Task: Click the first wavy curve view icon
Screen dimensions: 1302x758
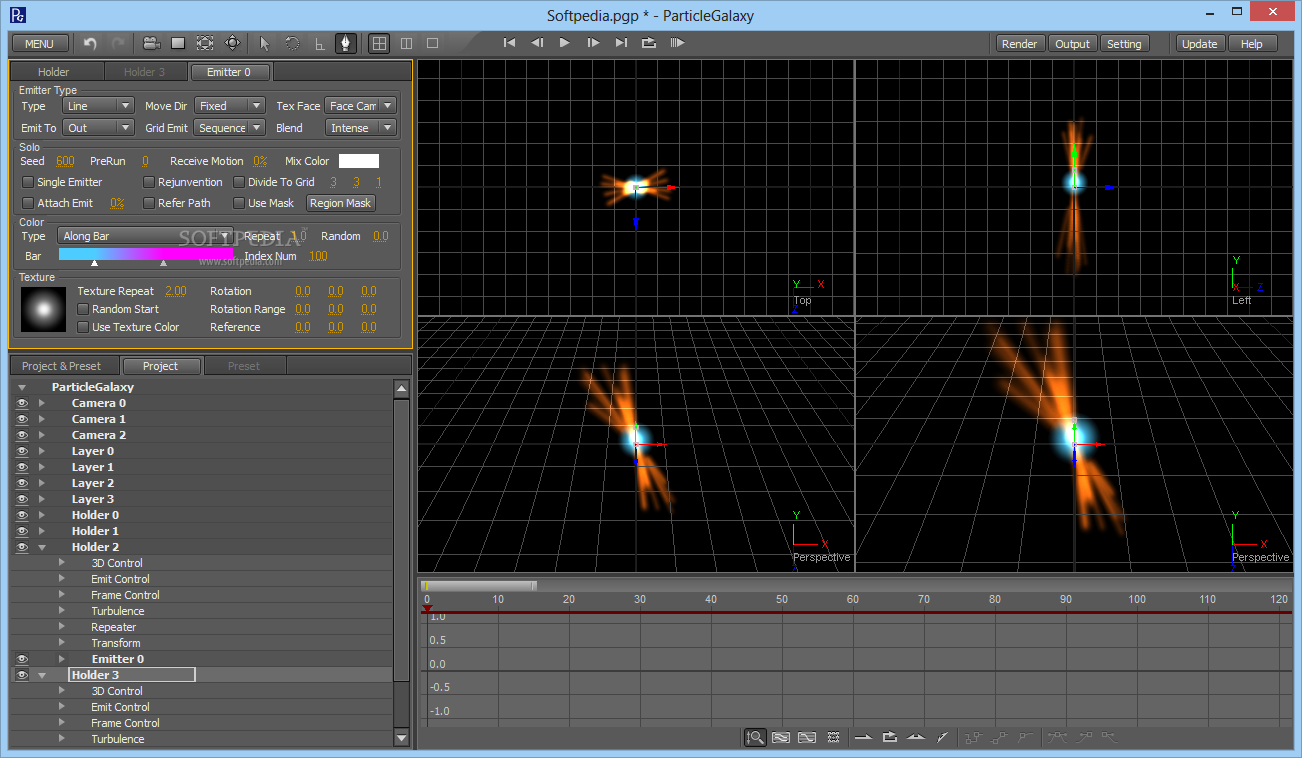Action: pos(781,738)
